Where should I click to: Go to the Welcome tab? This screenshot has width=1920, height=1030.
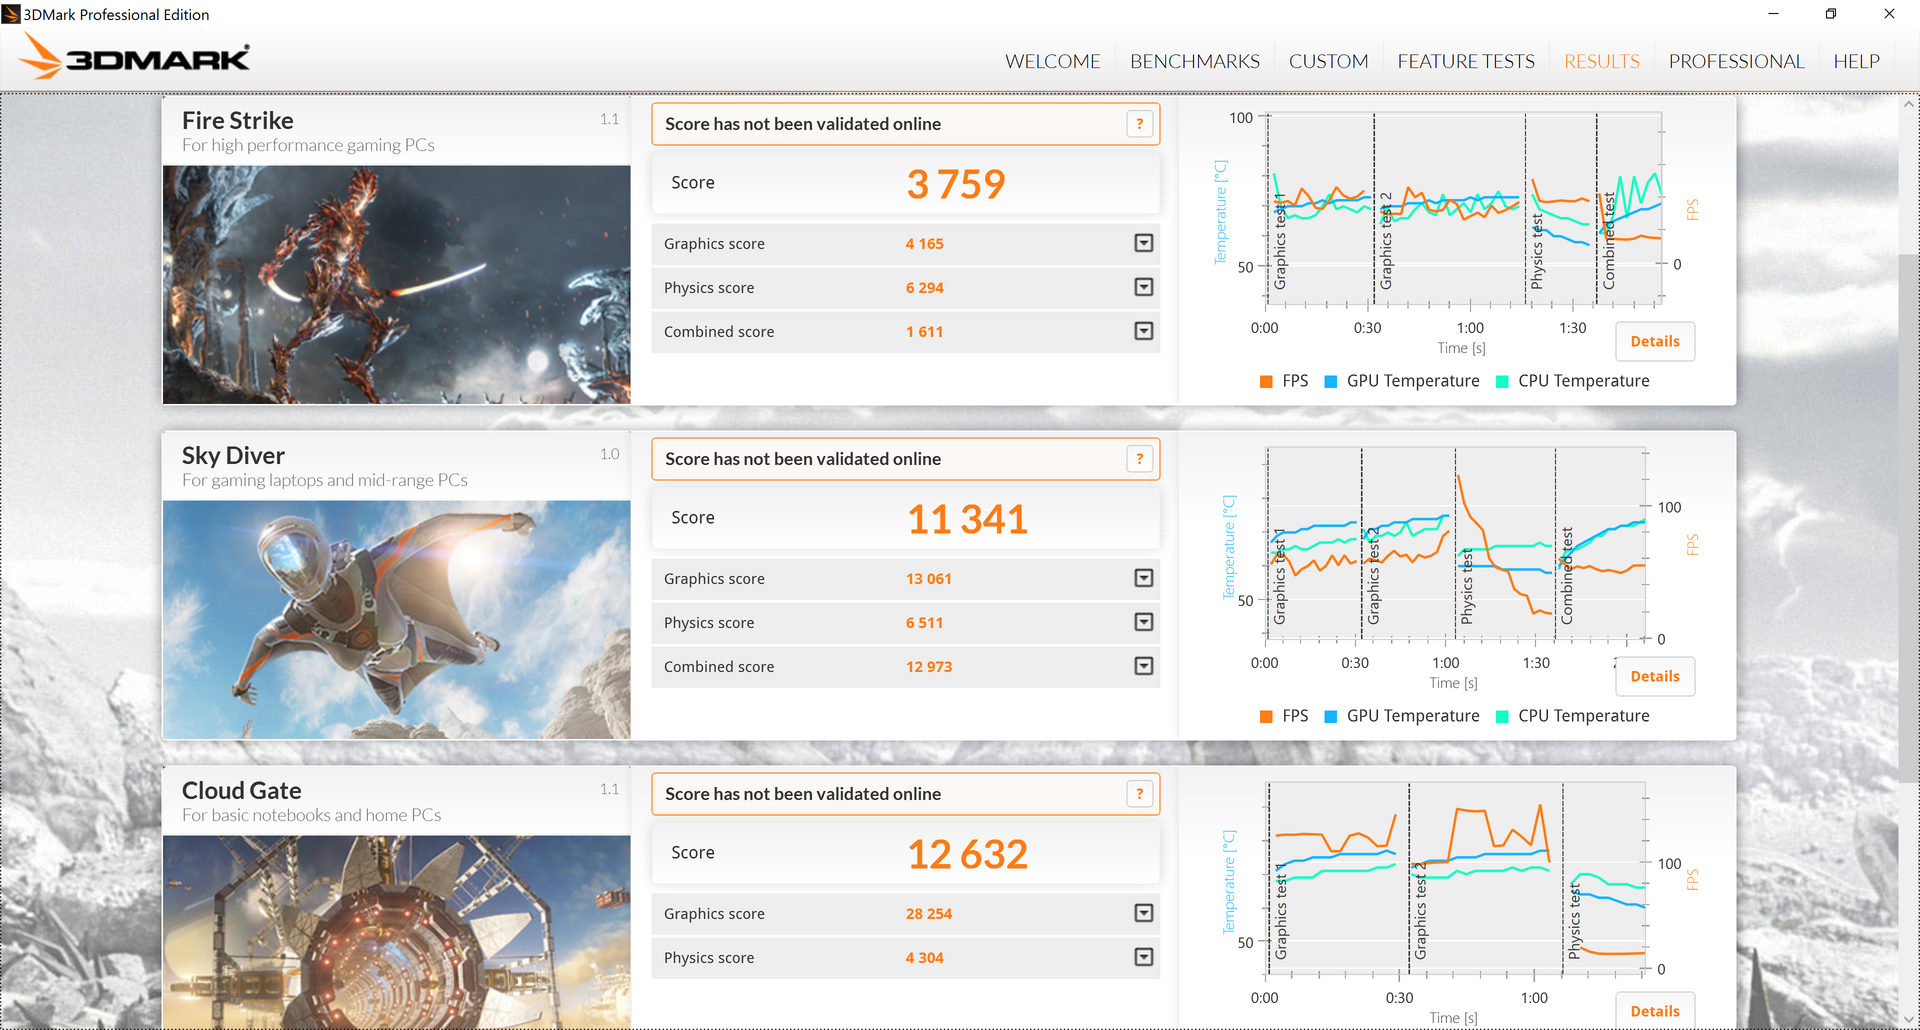tap(1052, 62)
